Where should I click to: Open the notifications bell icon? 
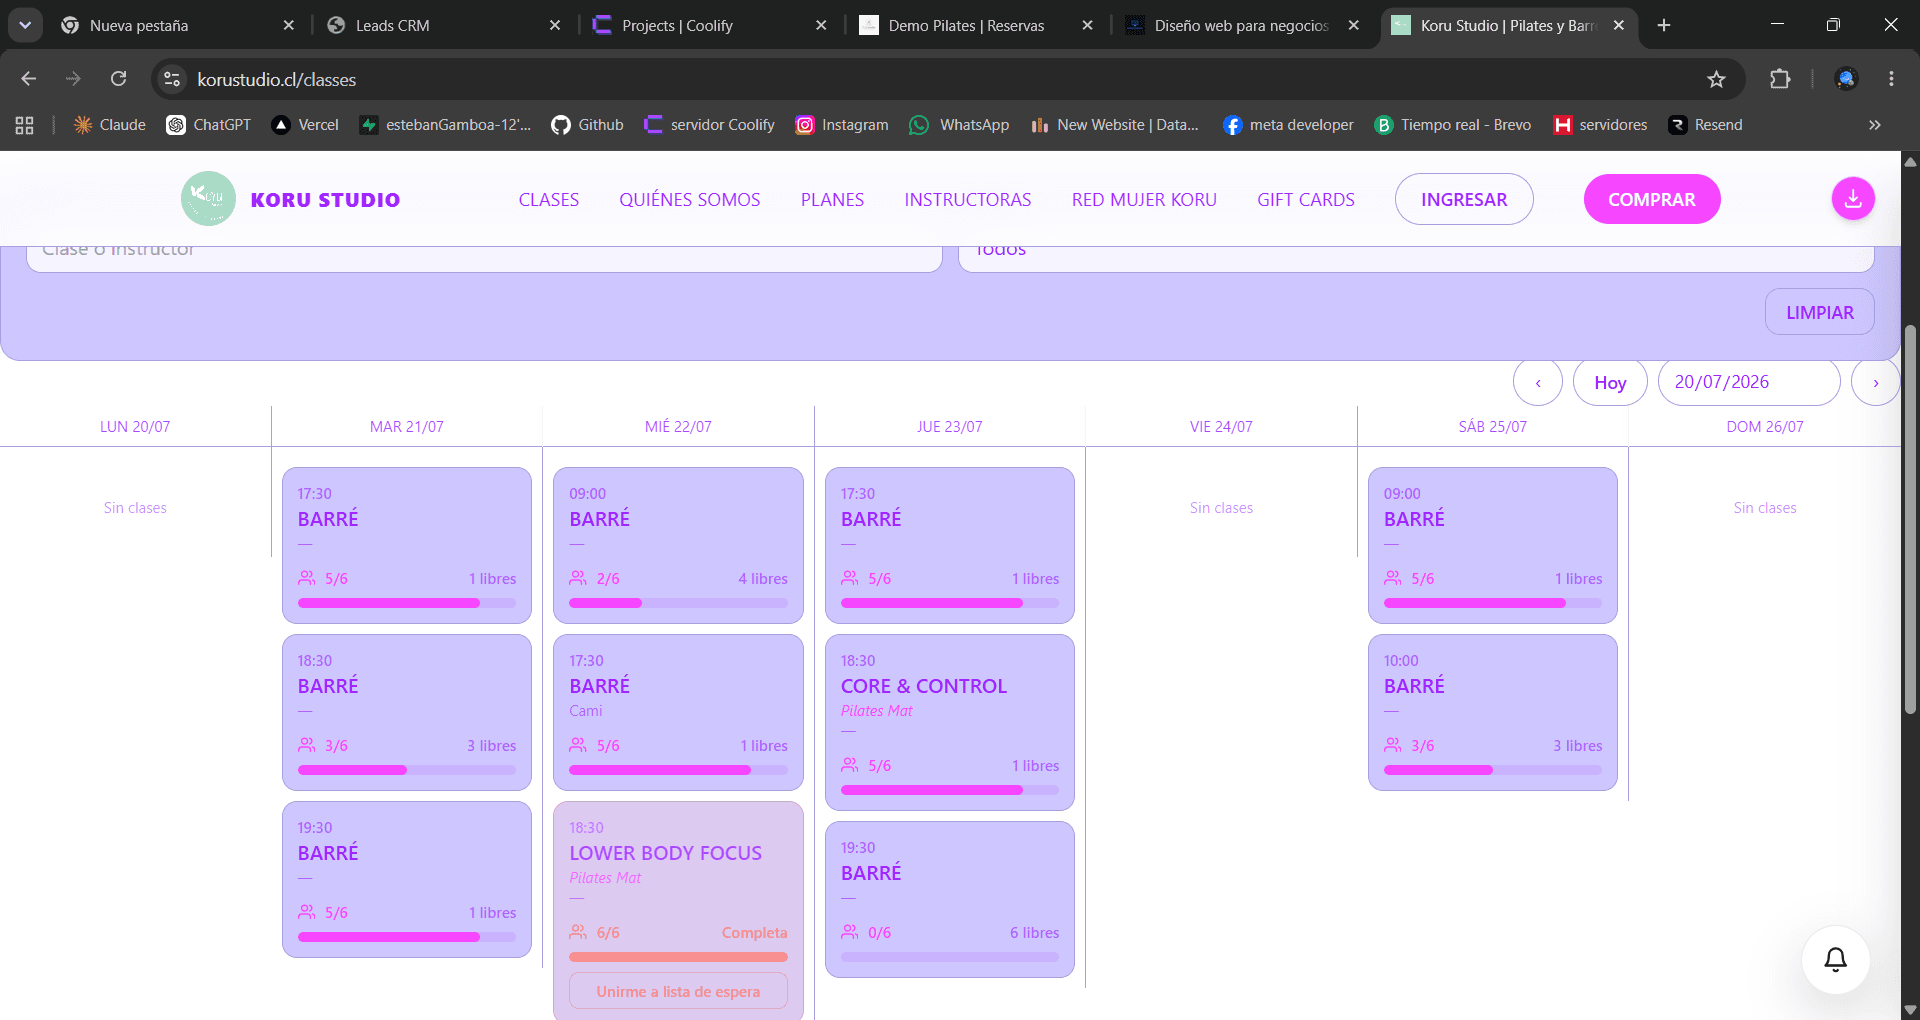coord(1836,960)
